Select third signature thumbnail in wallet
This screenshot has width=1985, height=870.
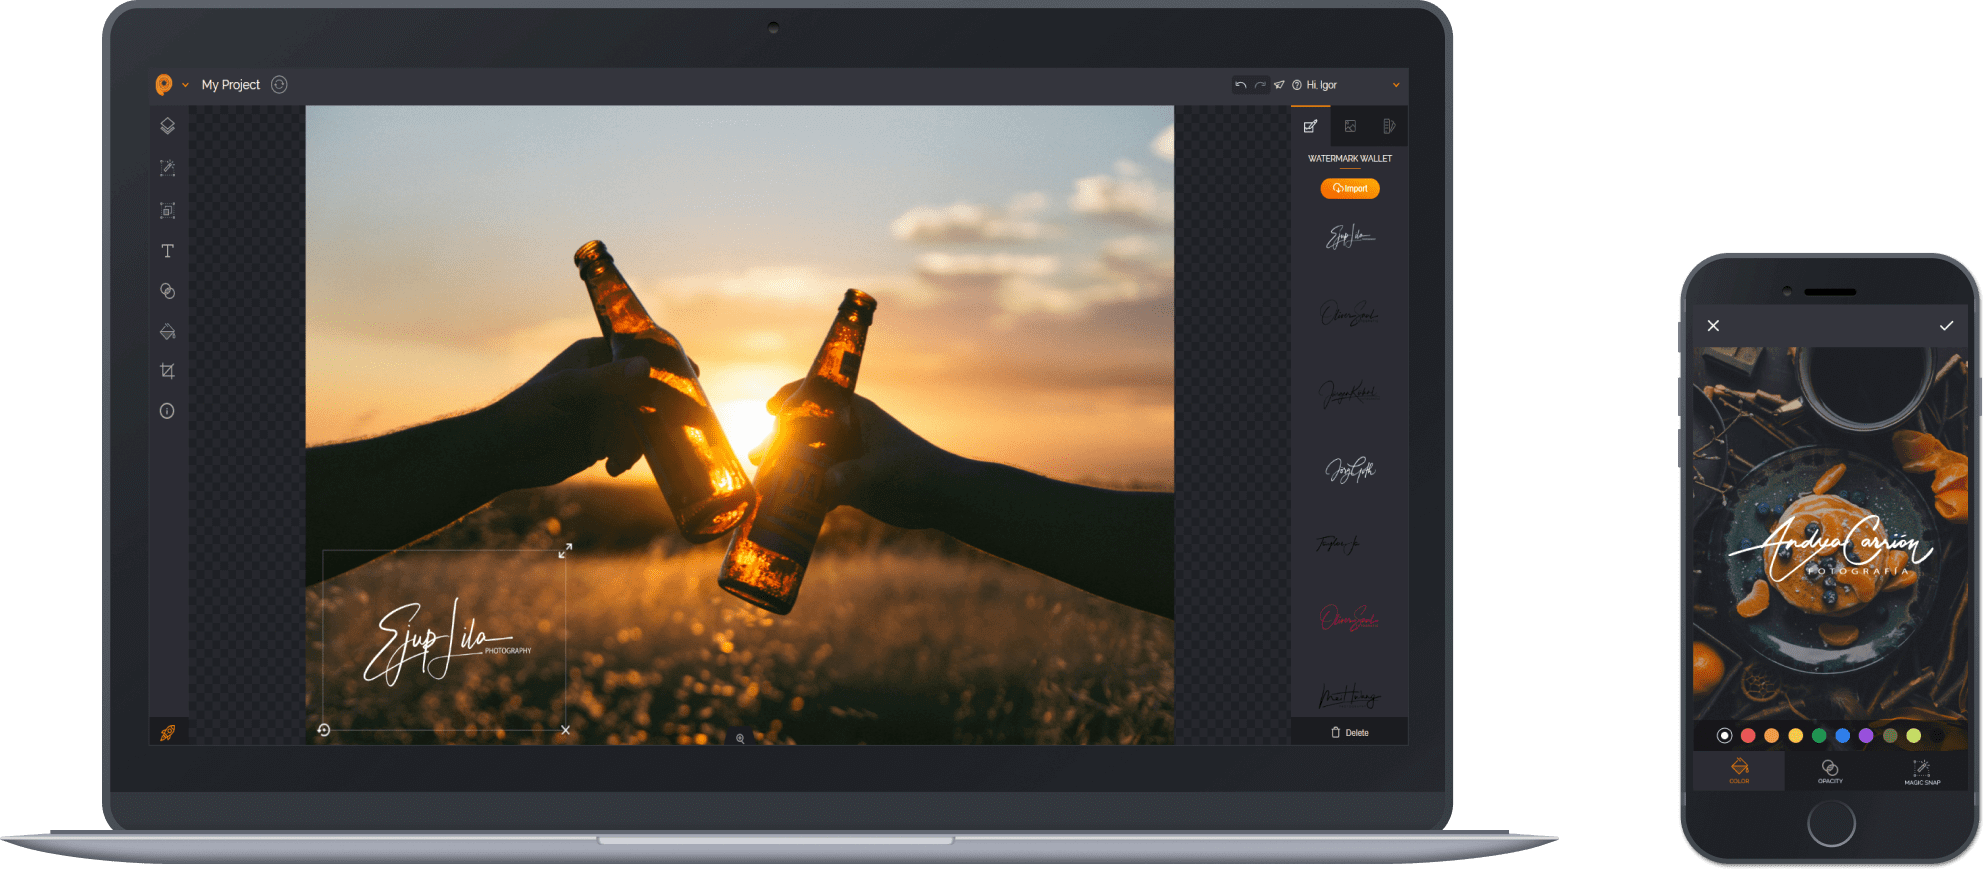click(1350, 393)
